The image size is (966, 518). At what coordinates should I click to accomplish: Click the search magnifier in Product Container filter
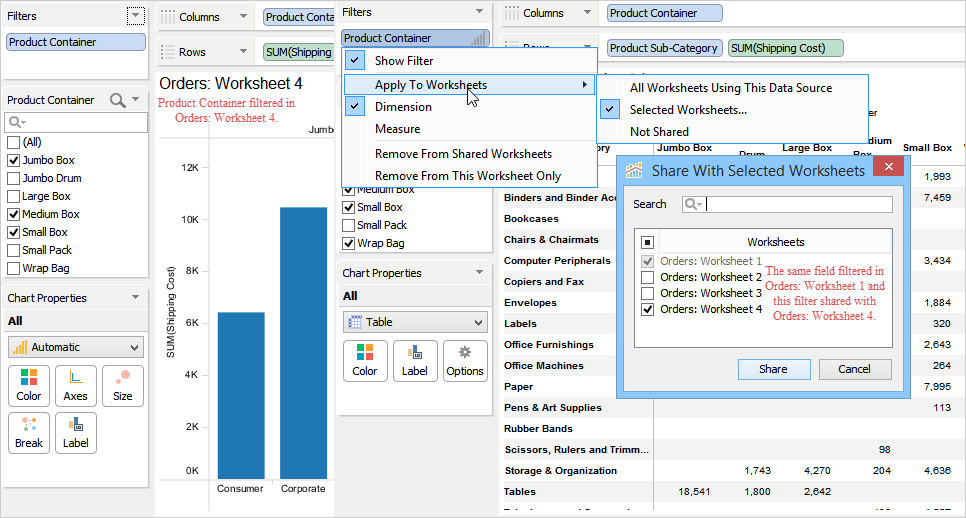[x=117, y=100]
